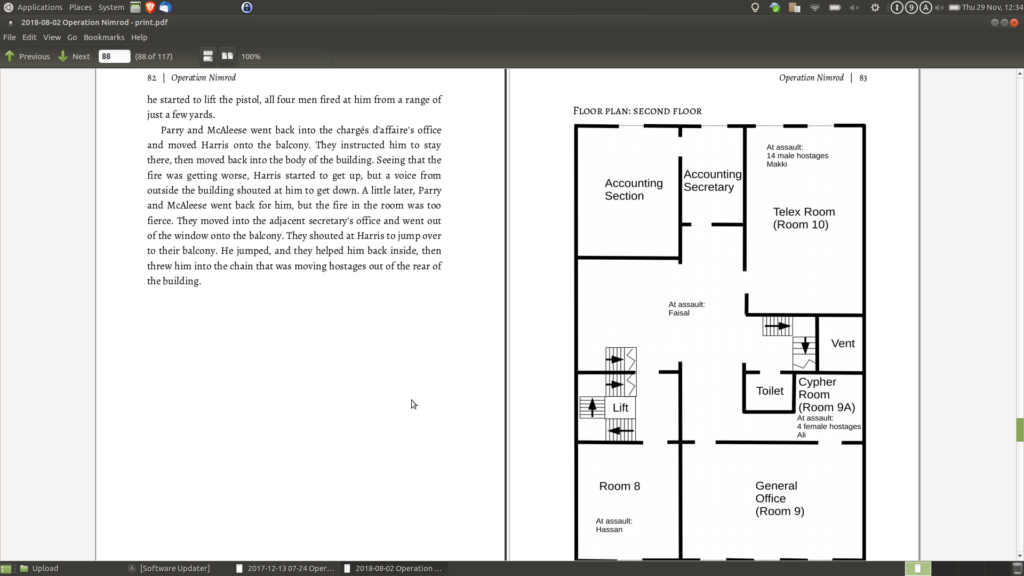This screenshot has height=576, width=1024.
Task: Switch to the Upload taskbar window
Action: point(45,568)
